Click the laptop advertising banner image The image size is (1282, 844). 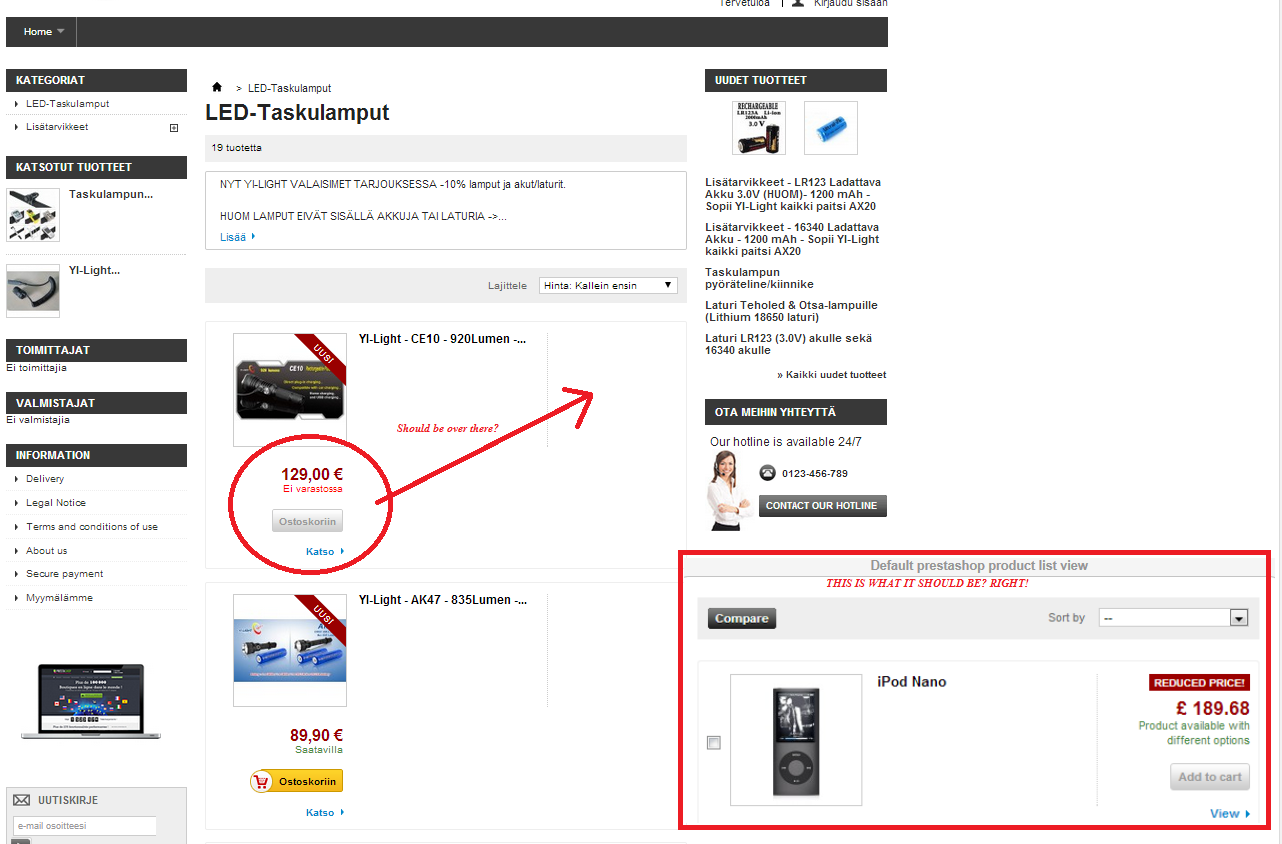[x=91, y=702]
